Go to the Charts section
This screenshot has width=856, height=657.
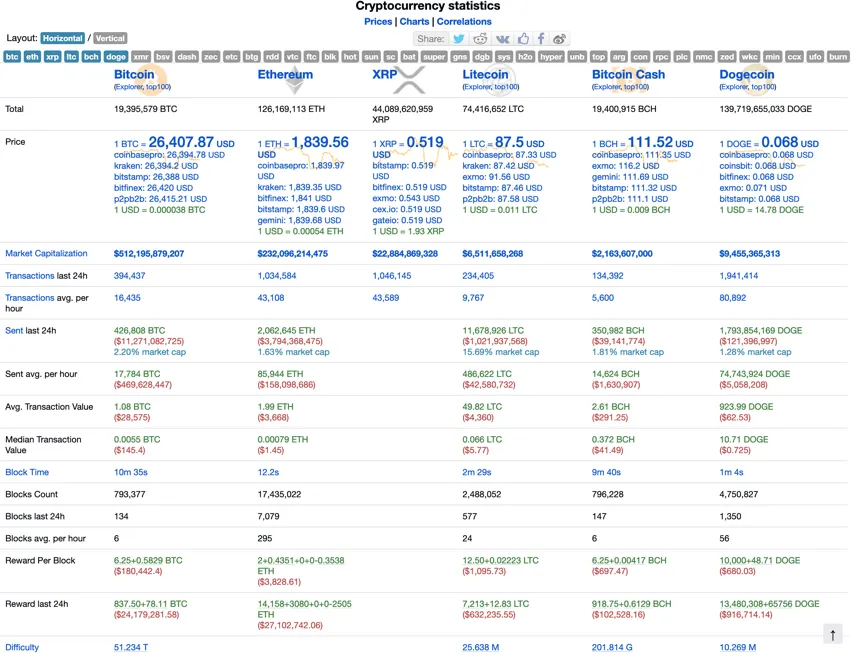(x=414, y=22)
